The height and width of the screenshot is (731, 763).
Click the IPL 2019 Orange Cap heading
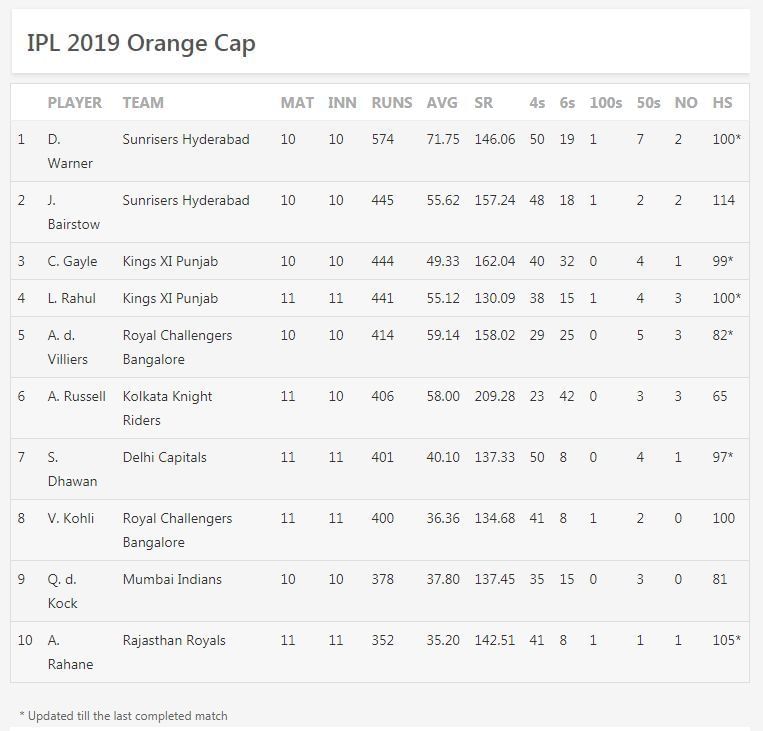coord(141,43)
